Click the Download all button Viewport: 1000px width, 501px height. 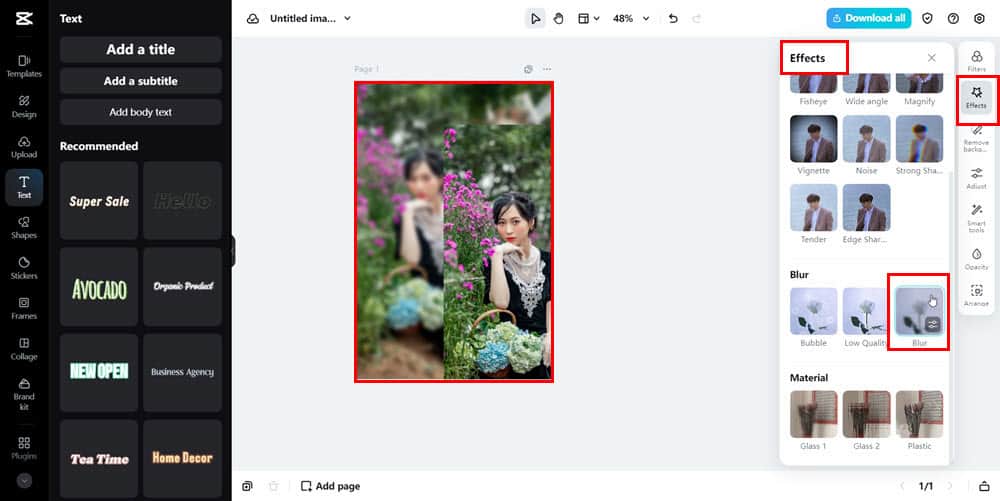(869, 18)
